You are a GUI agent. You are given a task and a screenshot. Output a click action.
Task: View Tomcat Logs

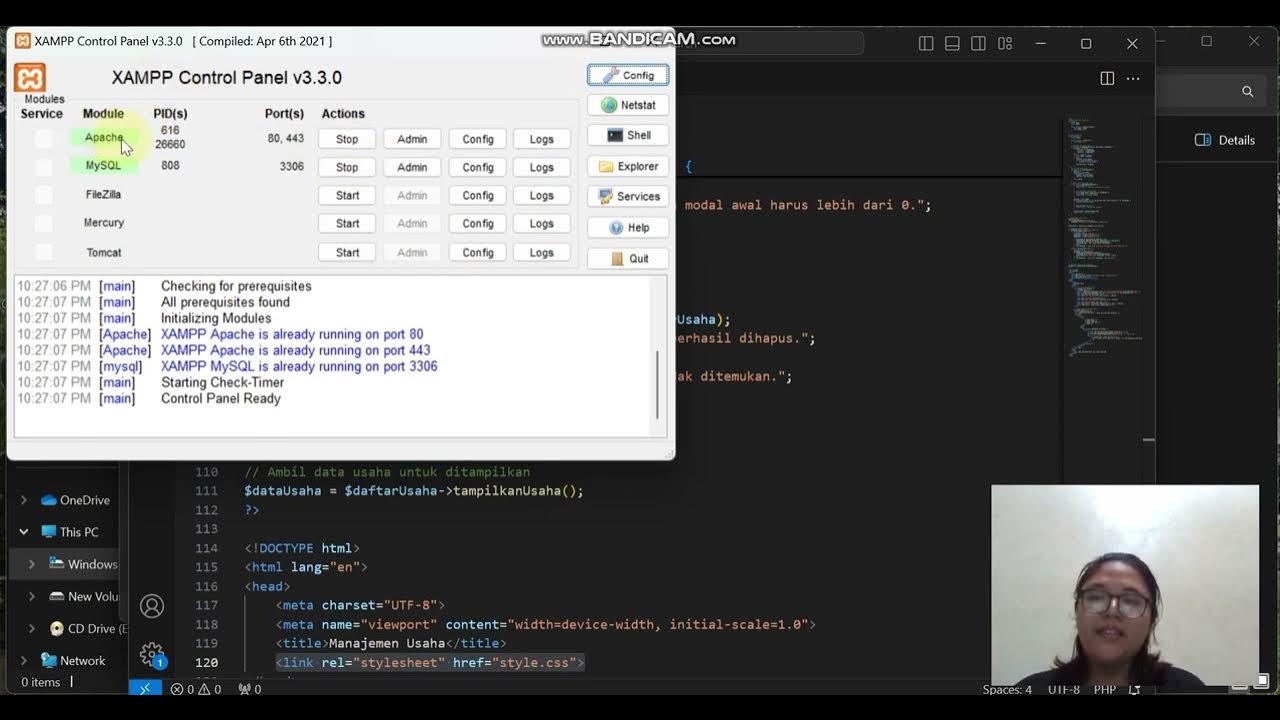tap(542, 252)
